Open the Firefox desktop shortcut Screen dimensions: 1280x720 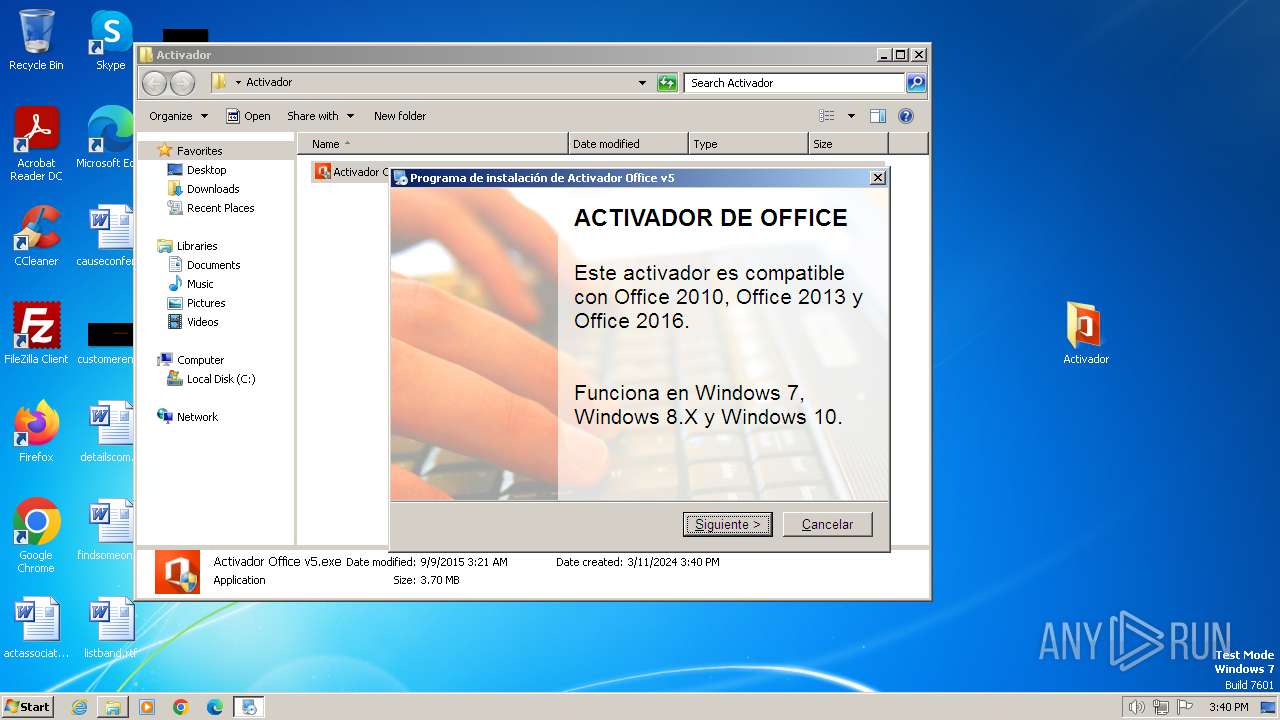(36, 432)
